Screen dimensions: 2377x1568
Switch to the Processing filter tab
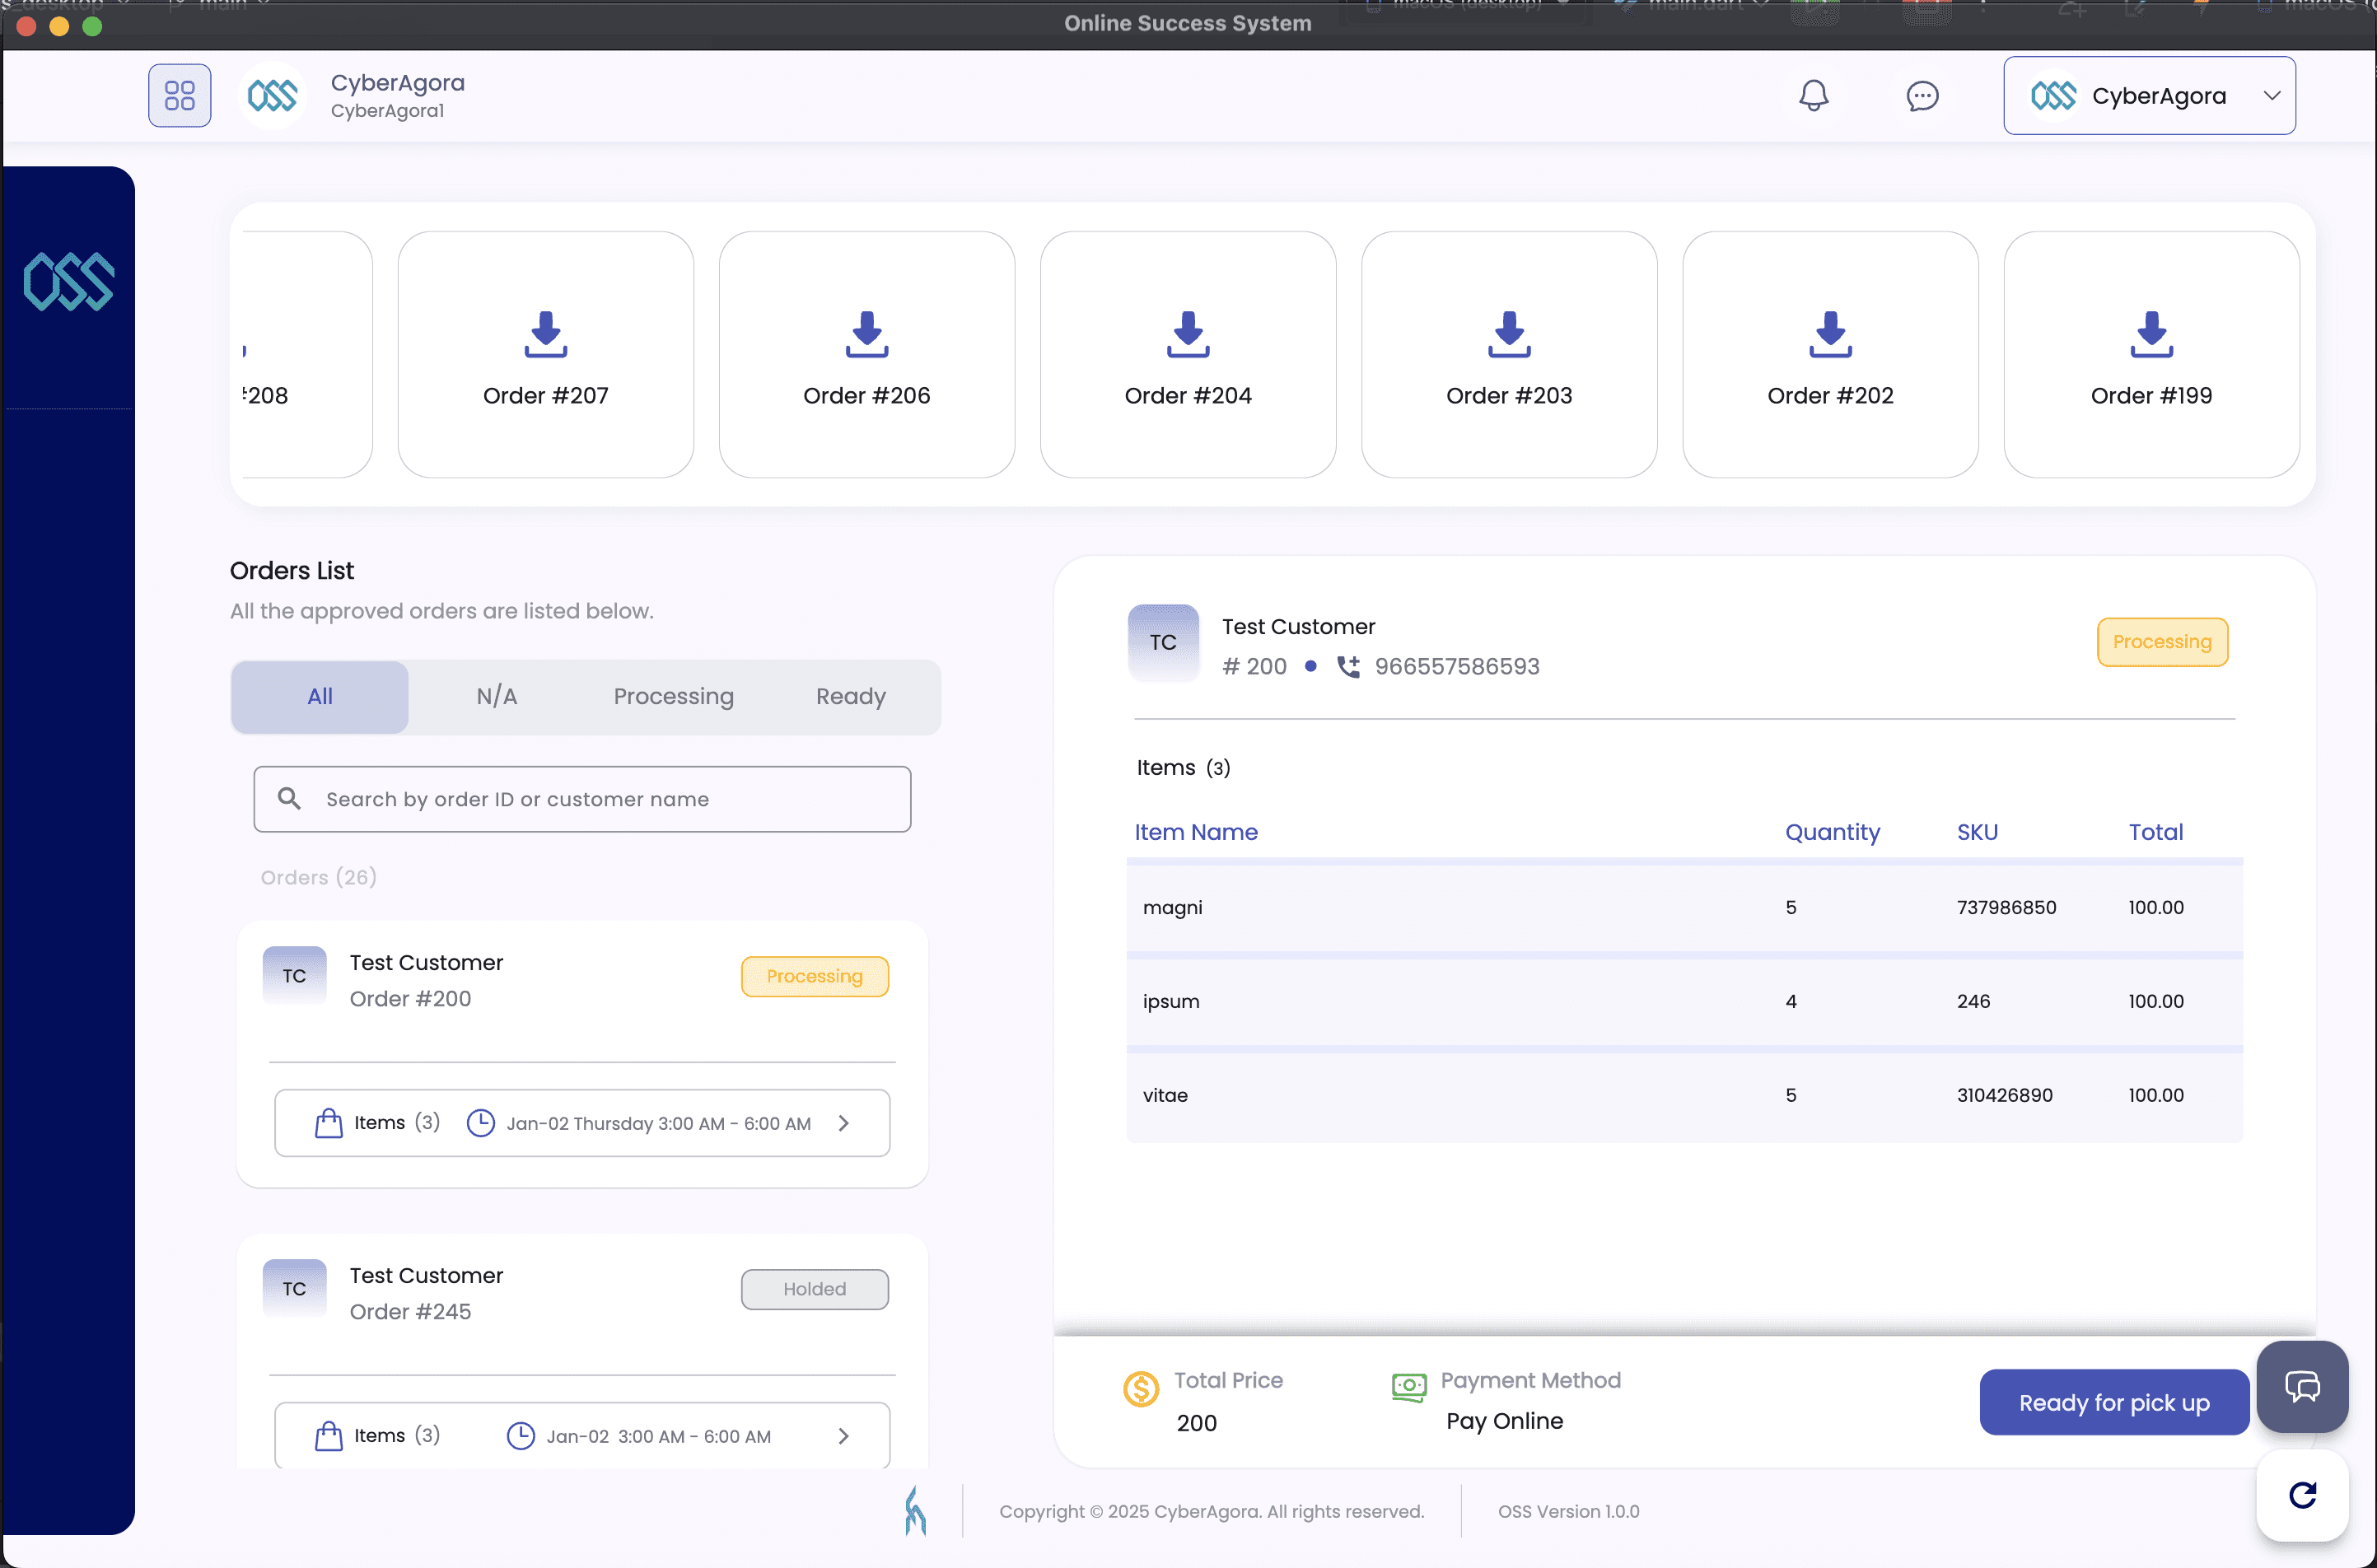pyautogui.click(x=673, y=697)
